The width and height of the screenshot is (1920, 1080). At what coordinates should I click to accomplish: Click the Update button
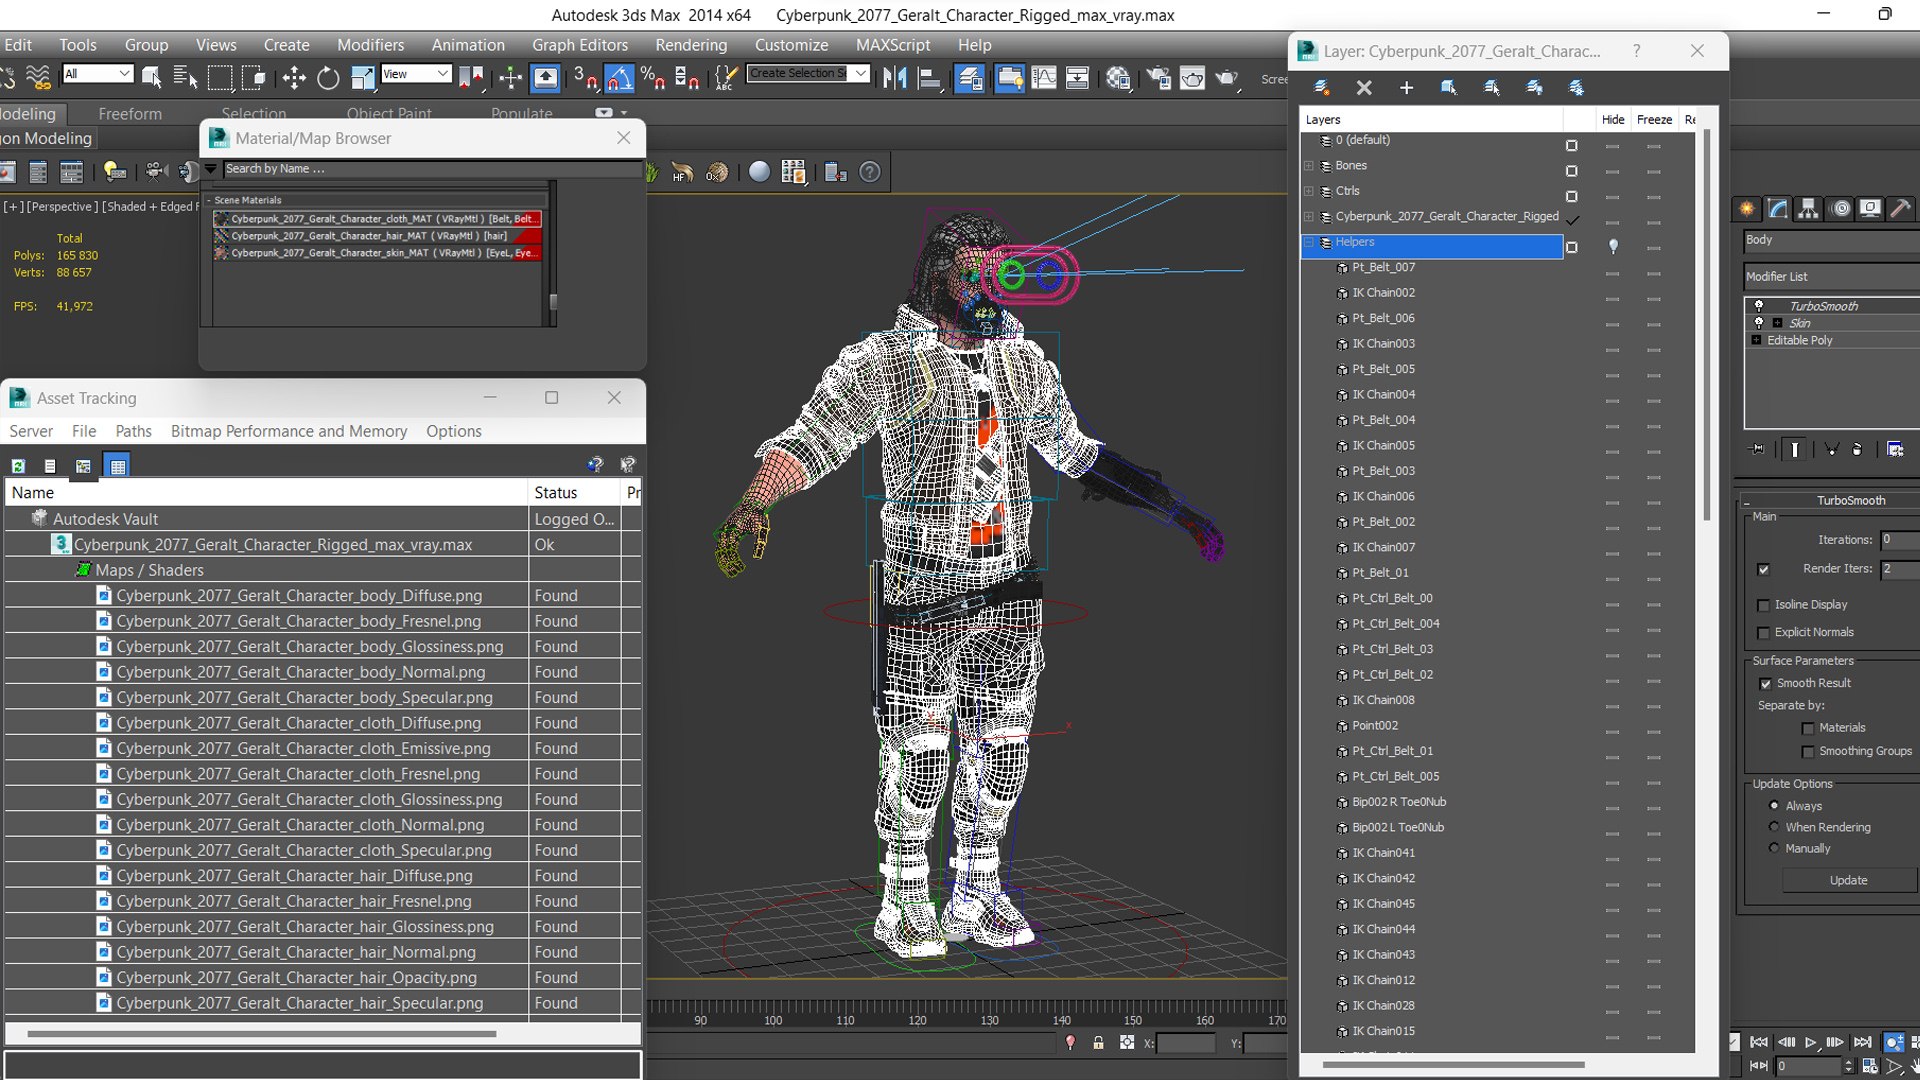point(1848,880)
